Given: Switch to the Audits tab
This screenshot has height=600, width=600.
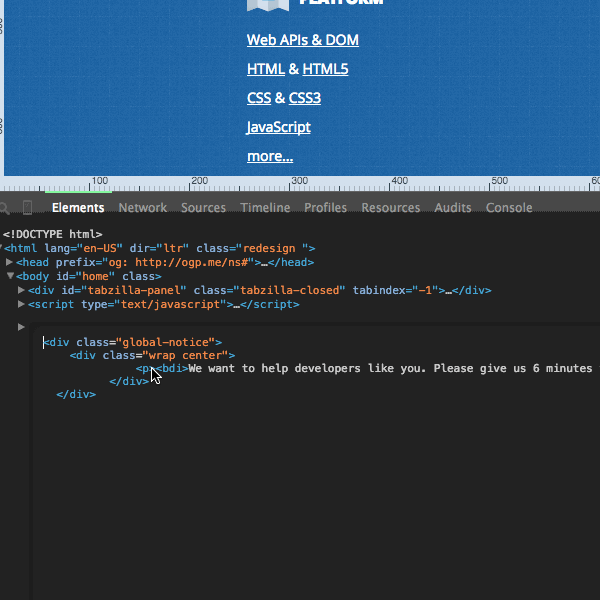Looking at the screenshot, I should (x=453, y=207).
